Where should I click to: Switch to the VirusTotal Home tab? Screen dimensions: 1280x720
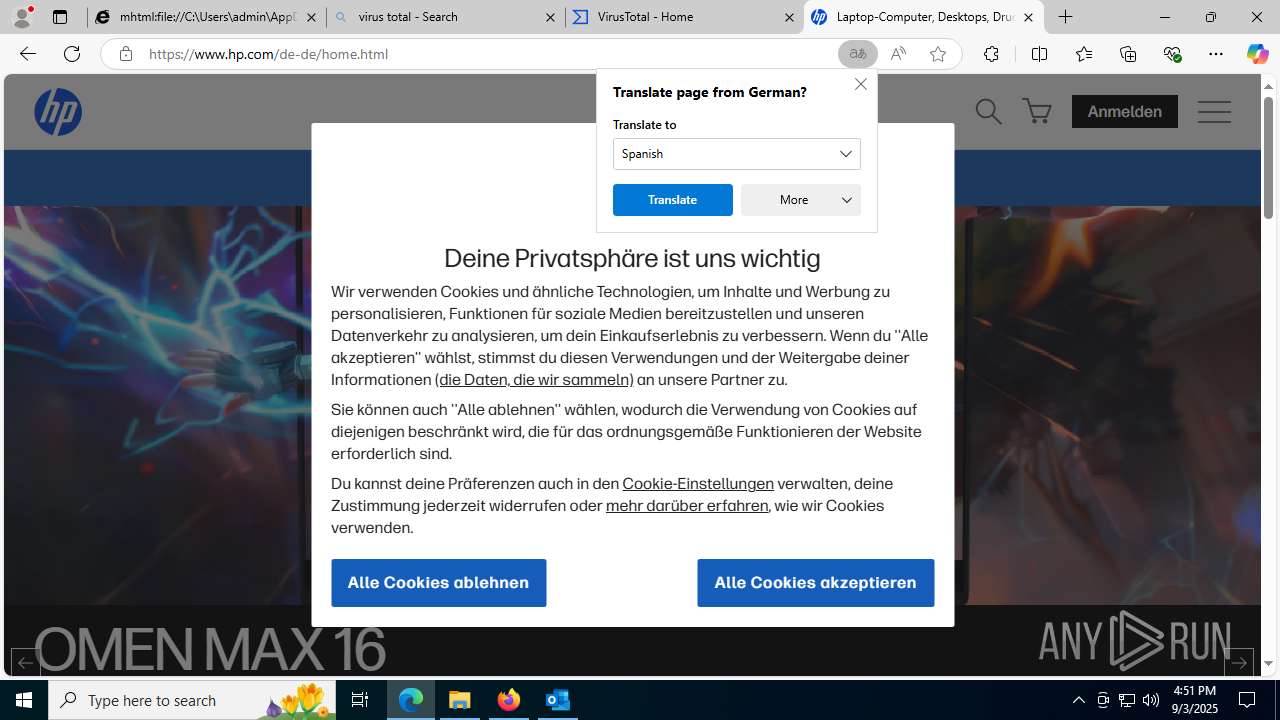pos(684,17)
